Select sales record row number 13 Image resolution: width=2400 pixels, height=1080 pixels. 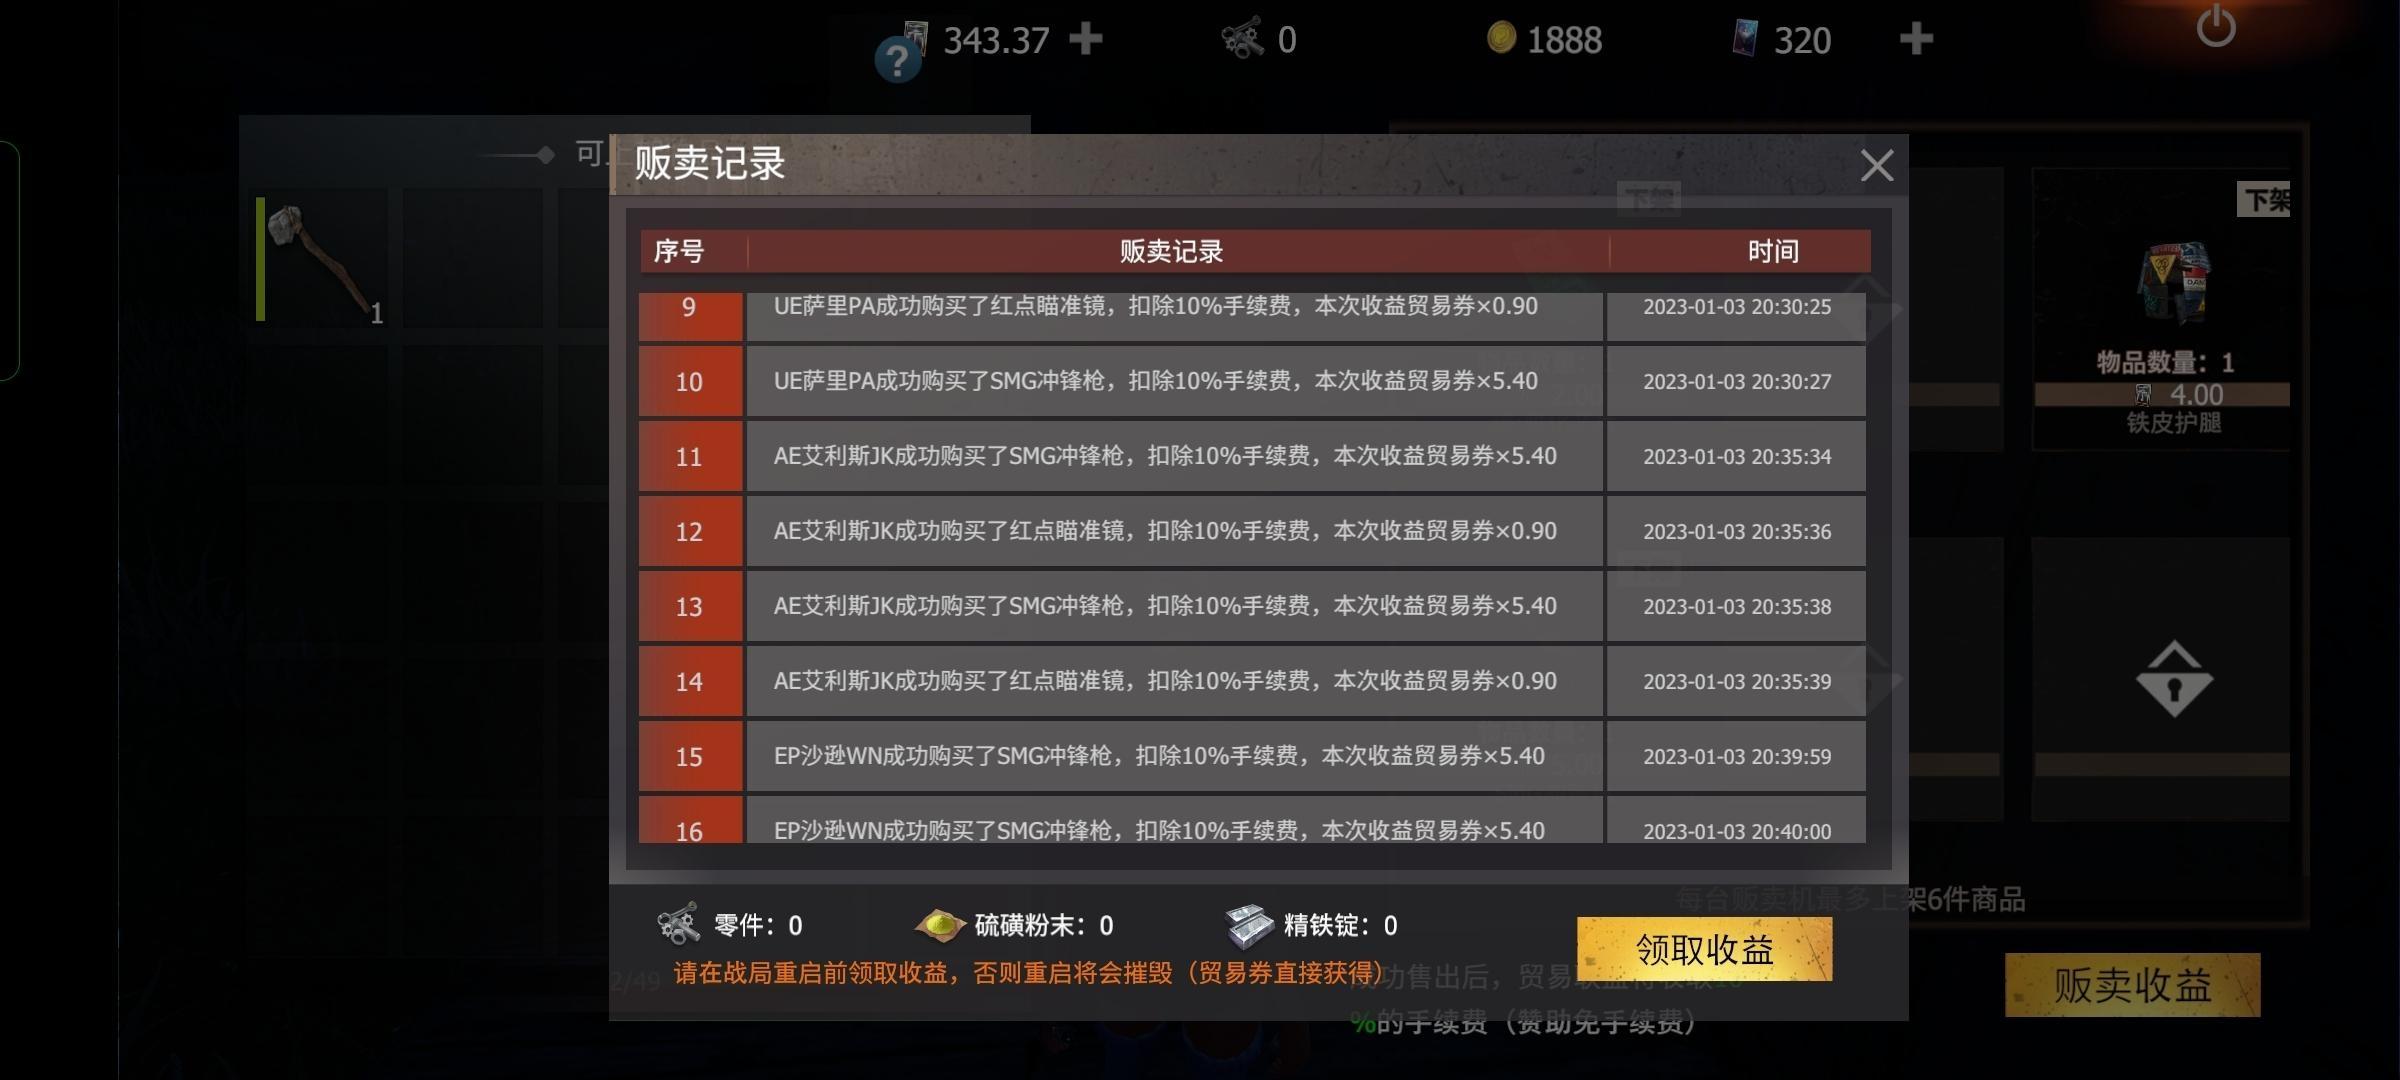tap(1252, 606)
